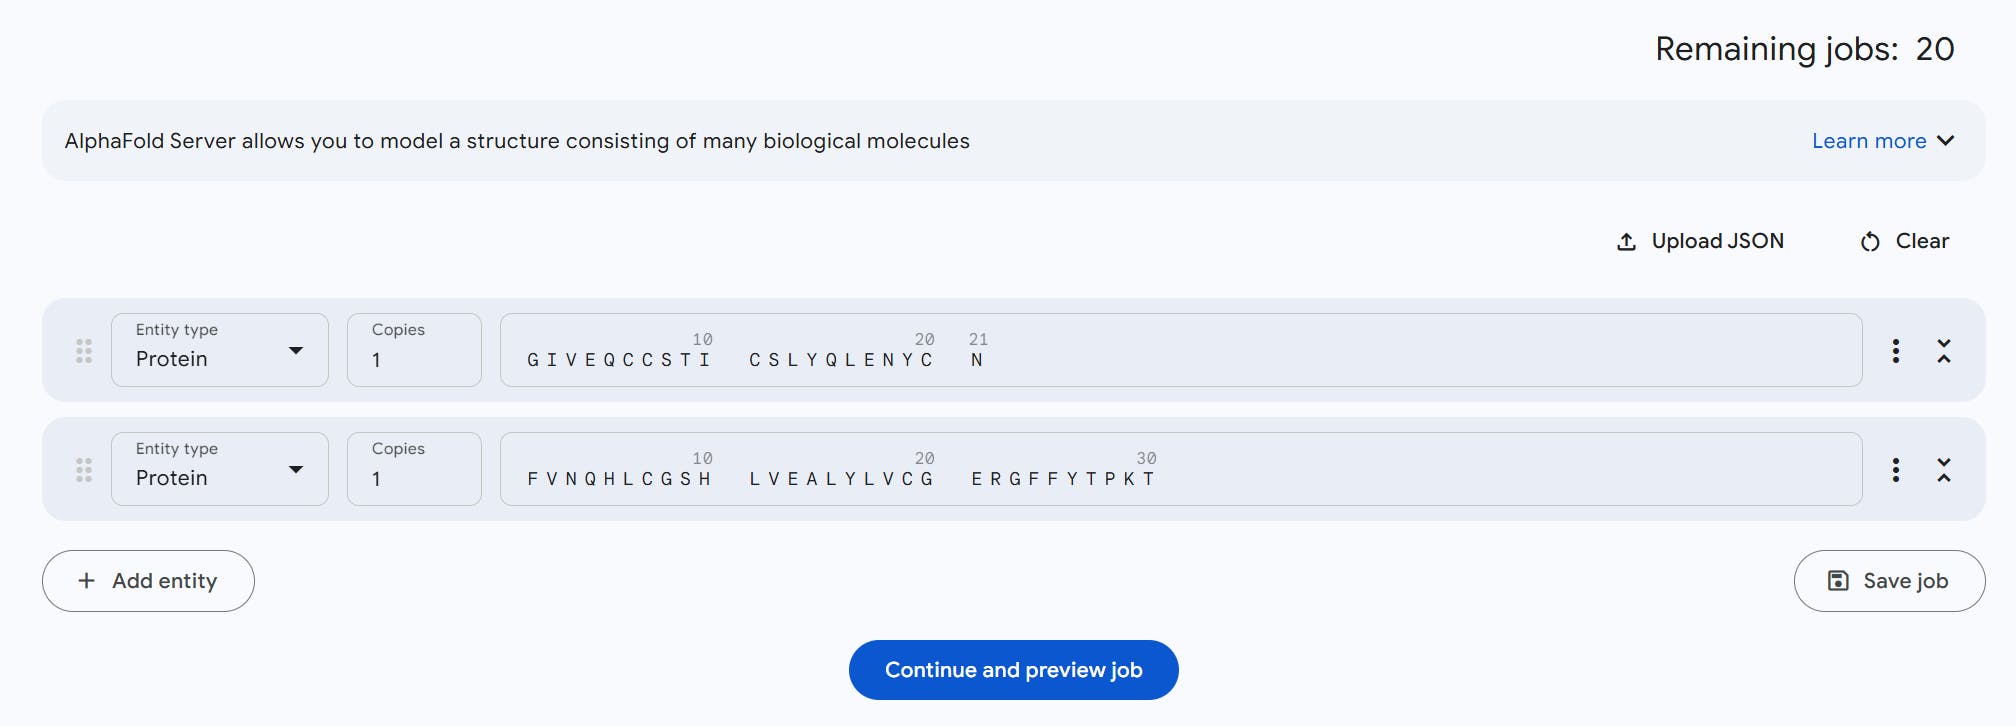Click the floppy disk Save job icon
Screen dimensions: 2016x726
point(1838,581)
